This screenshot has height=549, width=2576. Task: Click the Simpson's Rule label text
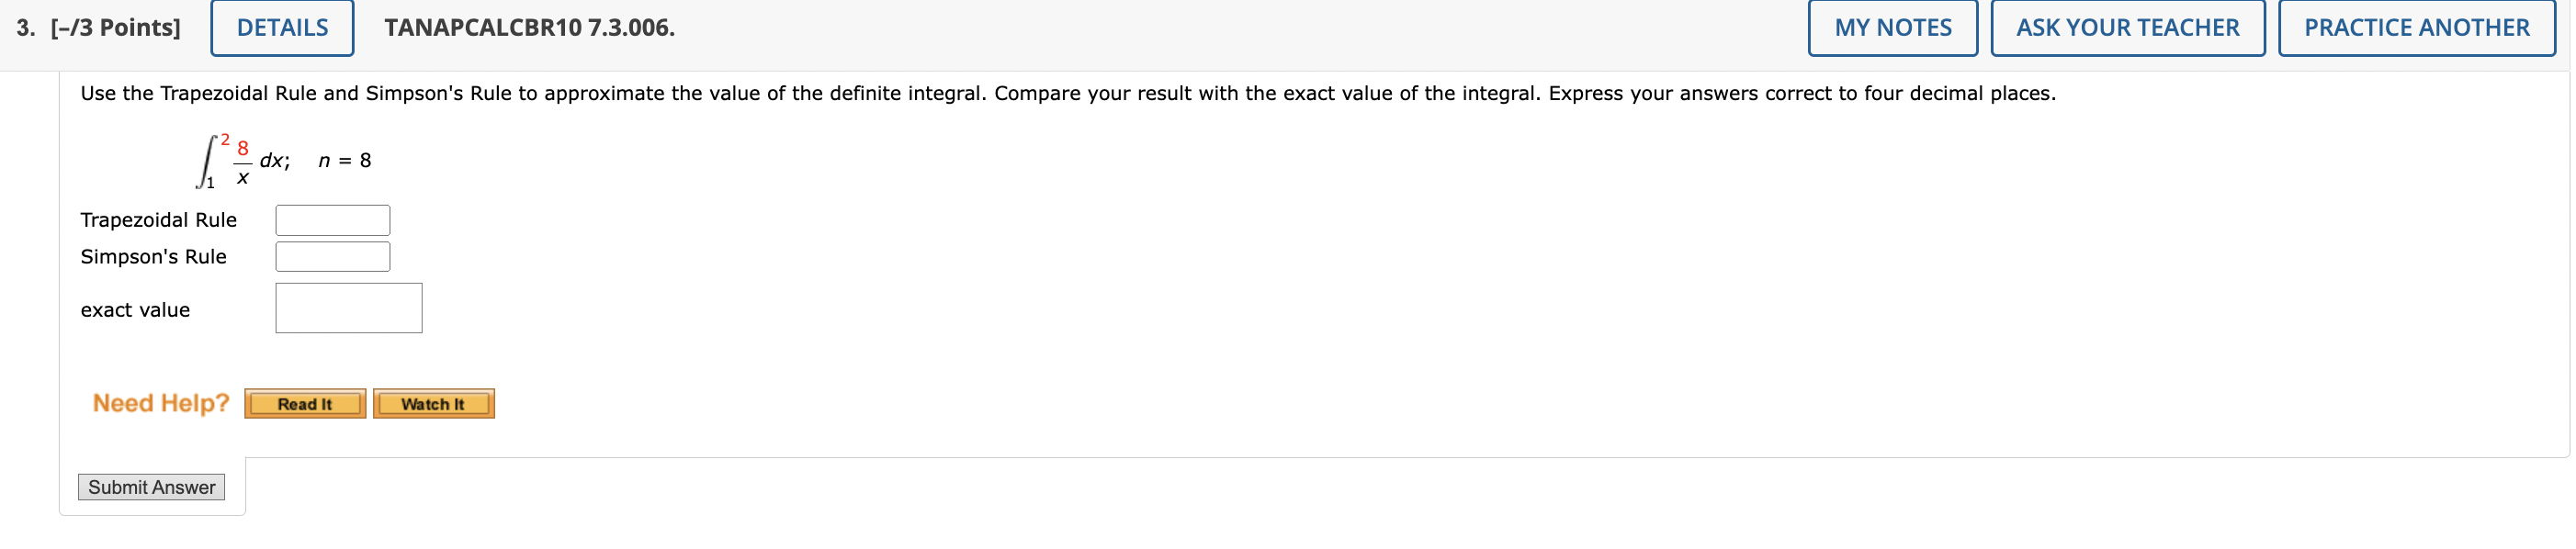pos(153,256)
